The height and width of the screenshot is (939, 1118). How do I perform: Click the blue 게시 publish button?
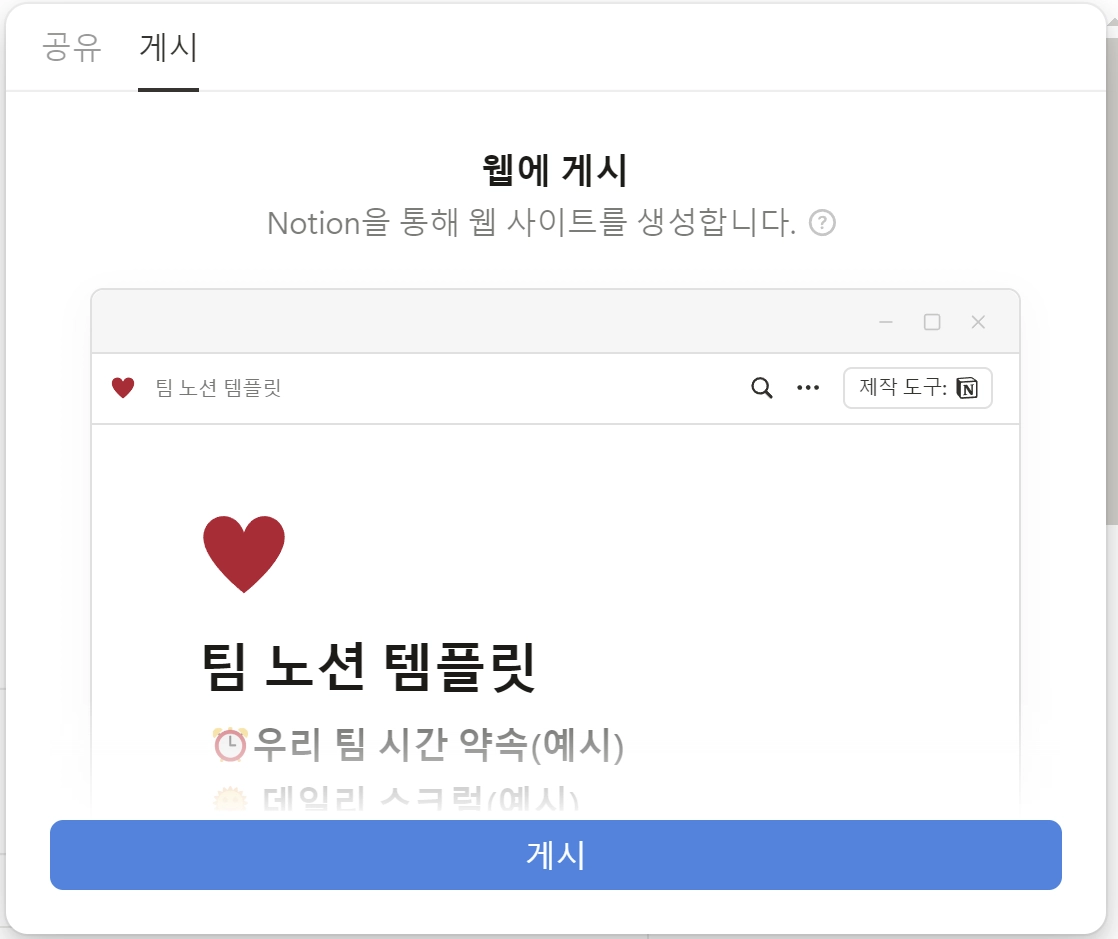click(x=555, y=854)
